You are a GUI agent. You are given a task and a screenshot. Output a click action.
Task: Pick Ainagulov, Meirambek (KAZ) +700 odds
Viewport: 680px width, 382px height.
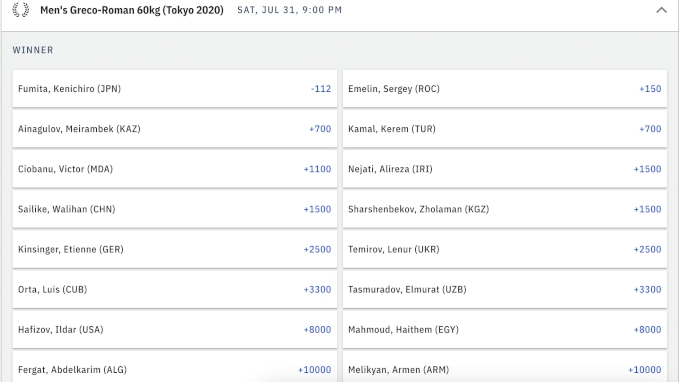coord(175,129)
